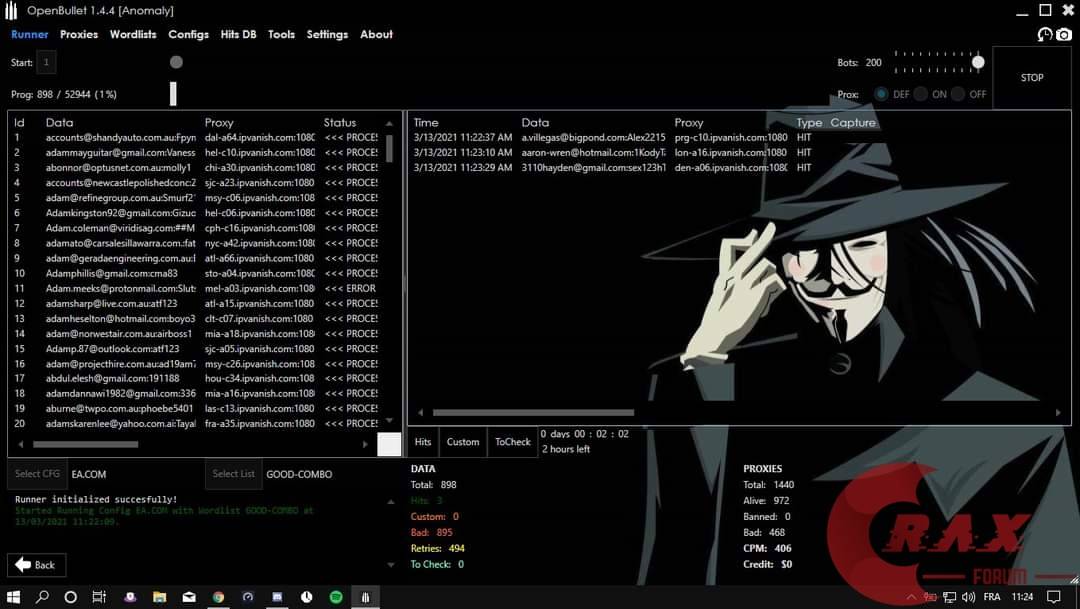Click the log panel scroll-up arrow
Viewport: 1080px width, 609px height.
[x=391, y=502]
